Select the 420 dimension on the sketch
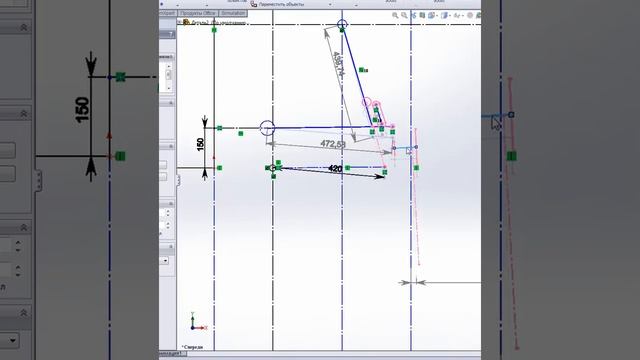Viewport: 640px width, 360px height. point(335,169)
